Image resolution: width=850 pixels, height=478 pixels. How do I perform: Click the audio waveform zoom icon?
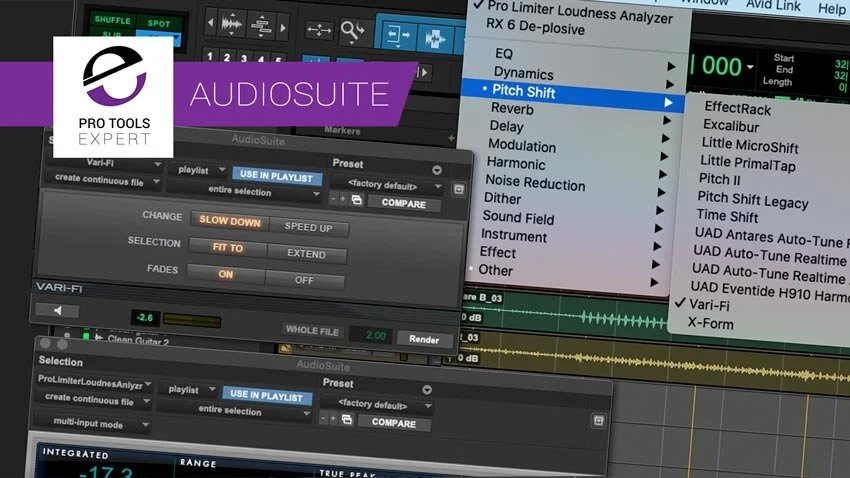(x=232, y=24)
